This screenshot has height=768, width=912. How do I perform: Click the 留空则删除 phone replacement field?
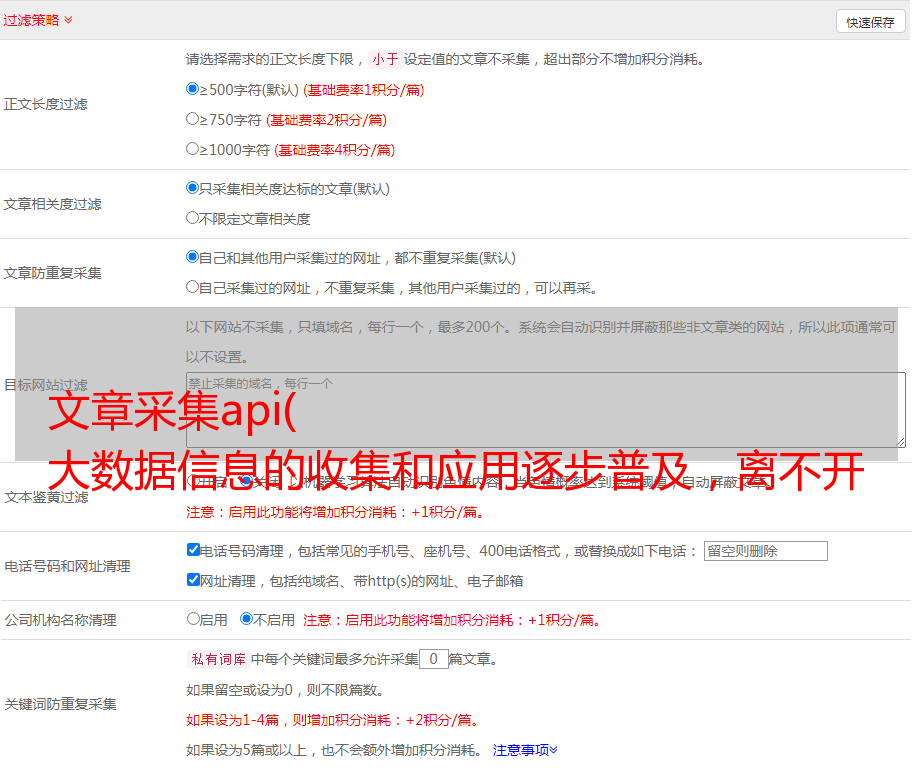tap(765, 551)
